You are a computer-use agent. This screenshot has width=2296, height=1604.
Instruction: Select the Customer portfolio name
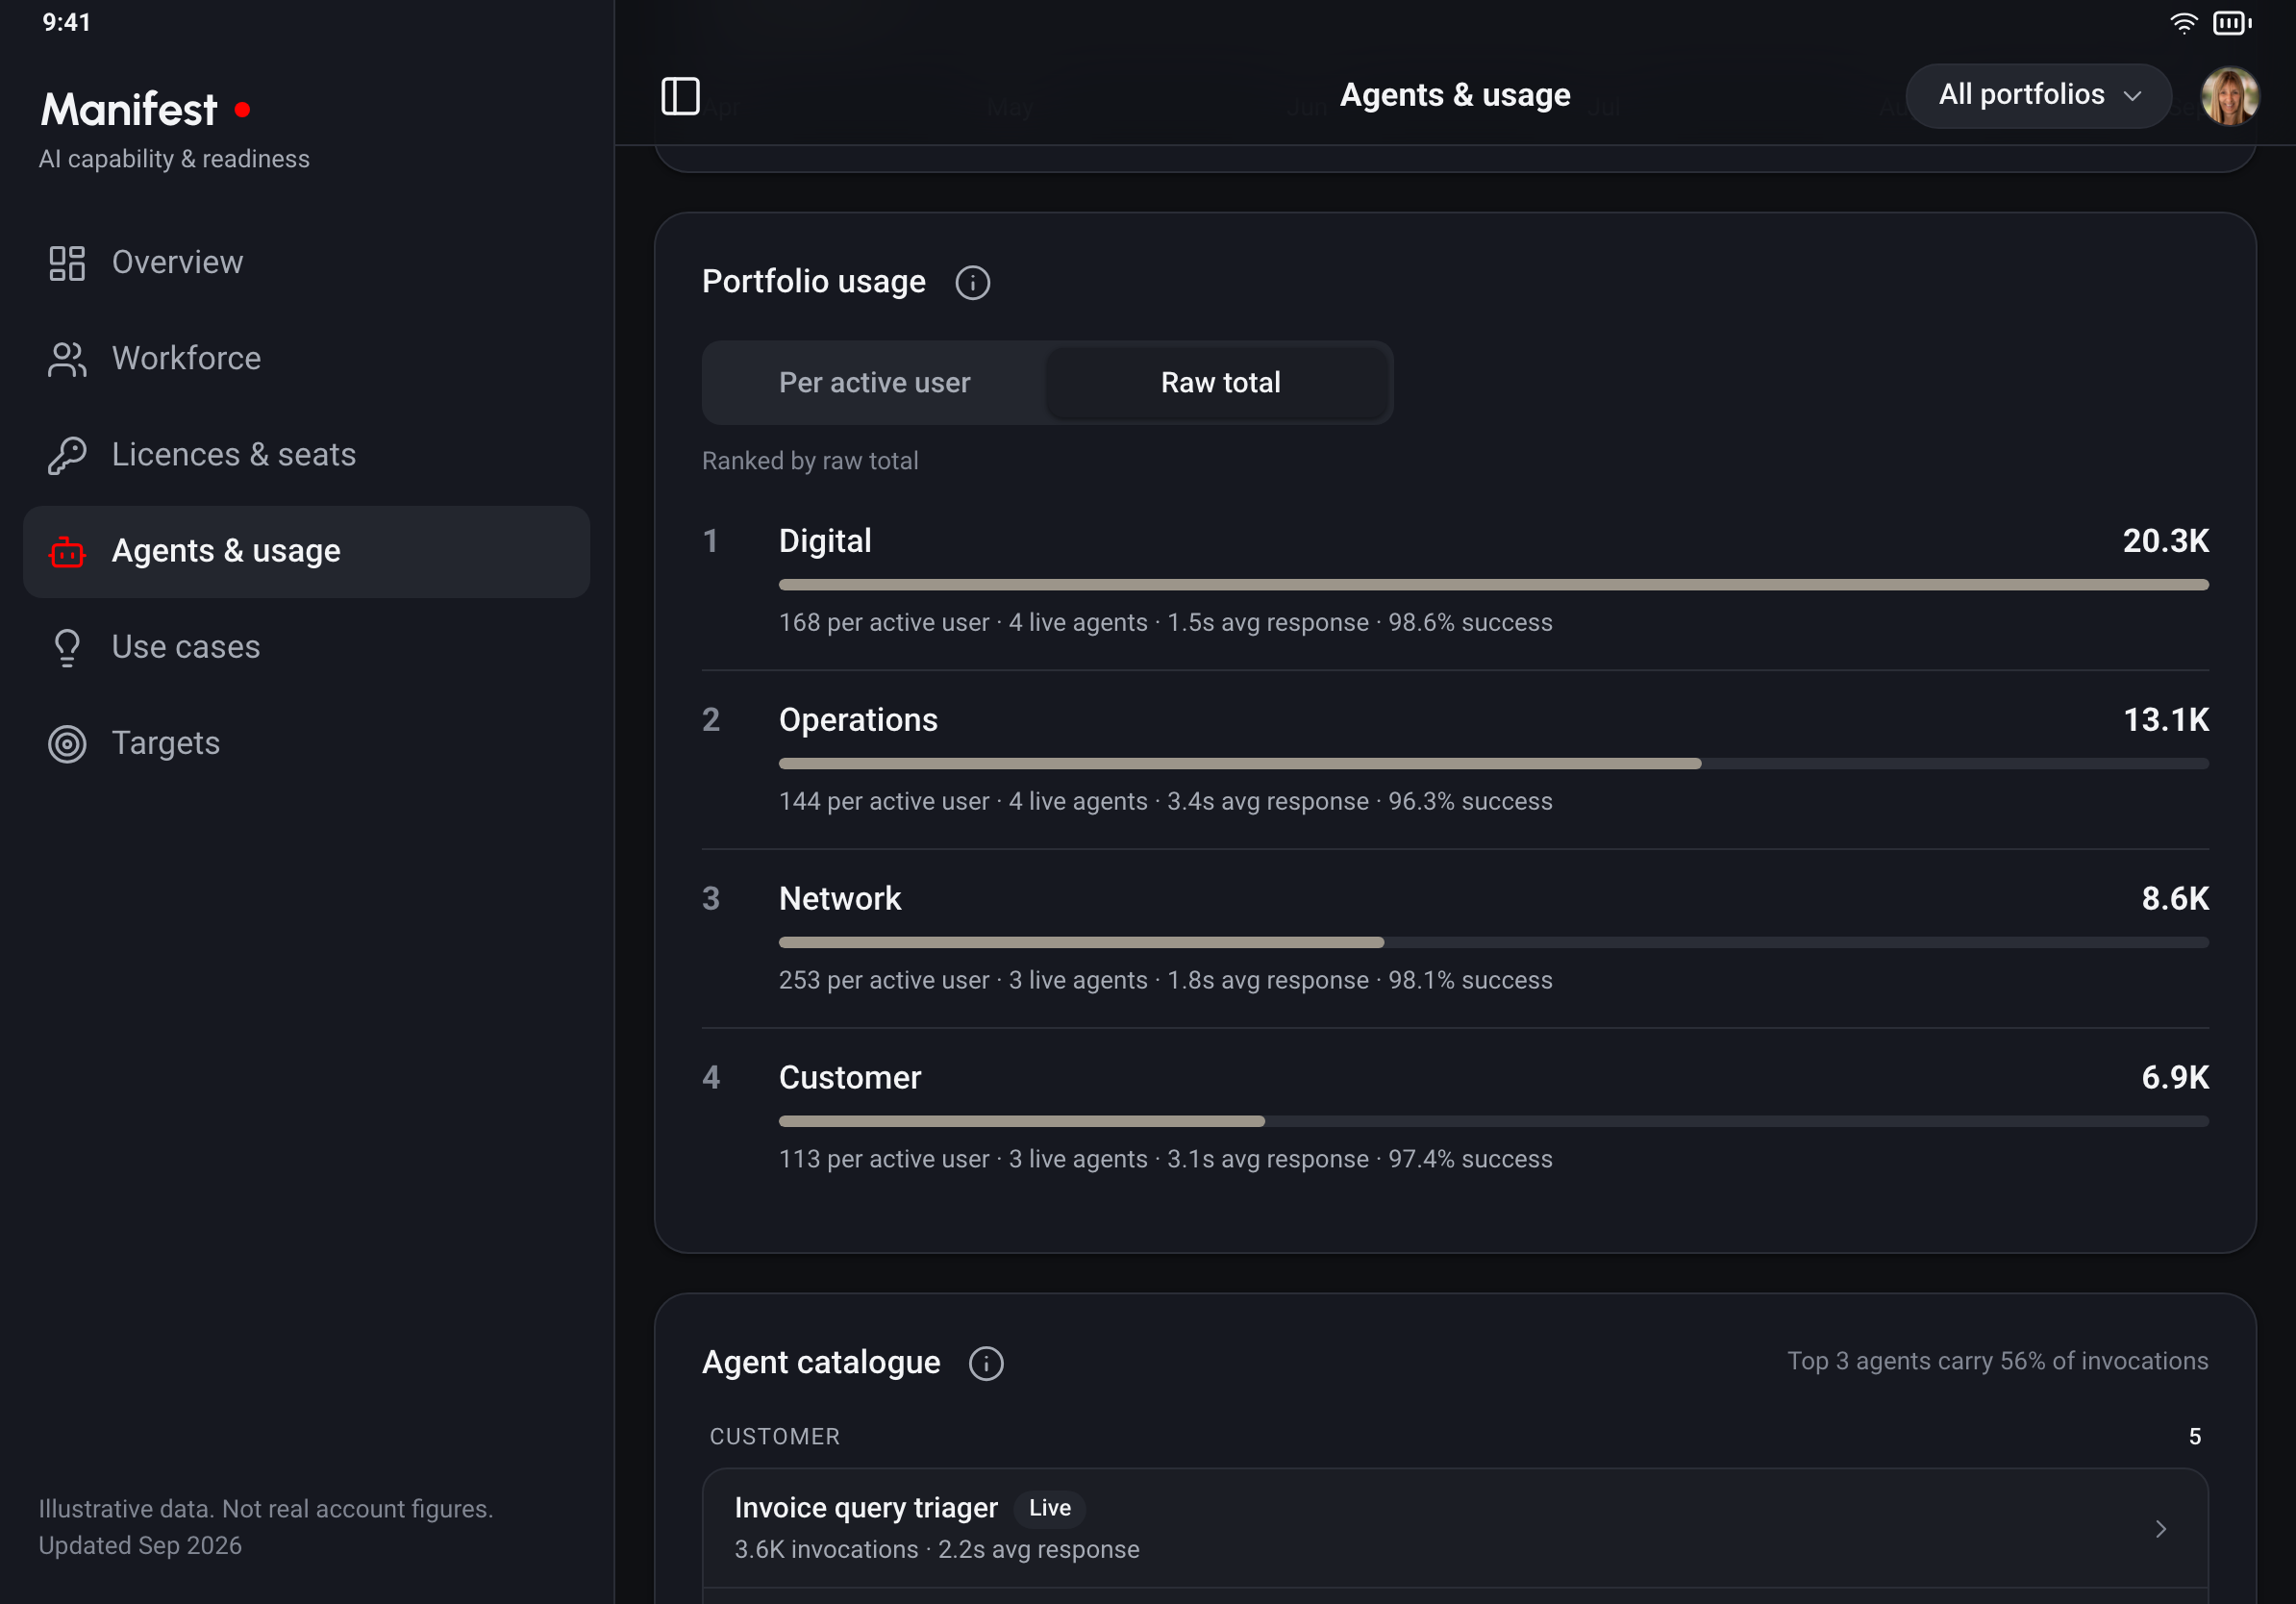click(x=849, y=1078)
